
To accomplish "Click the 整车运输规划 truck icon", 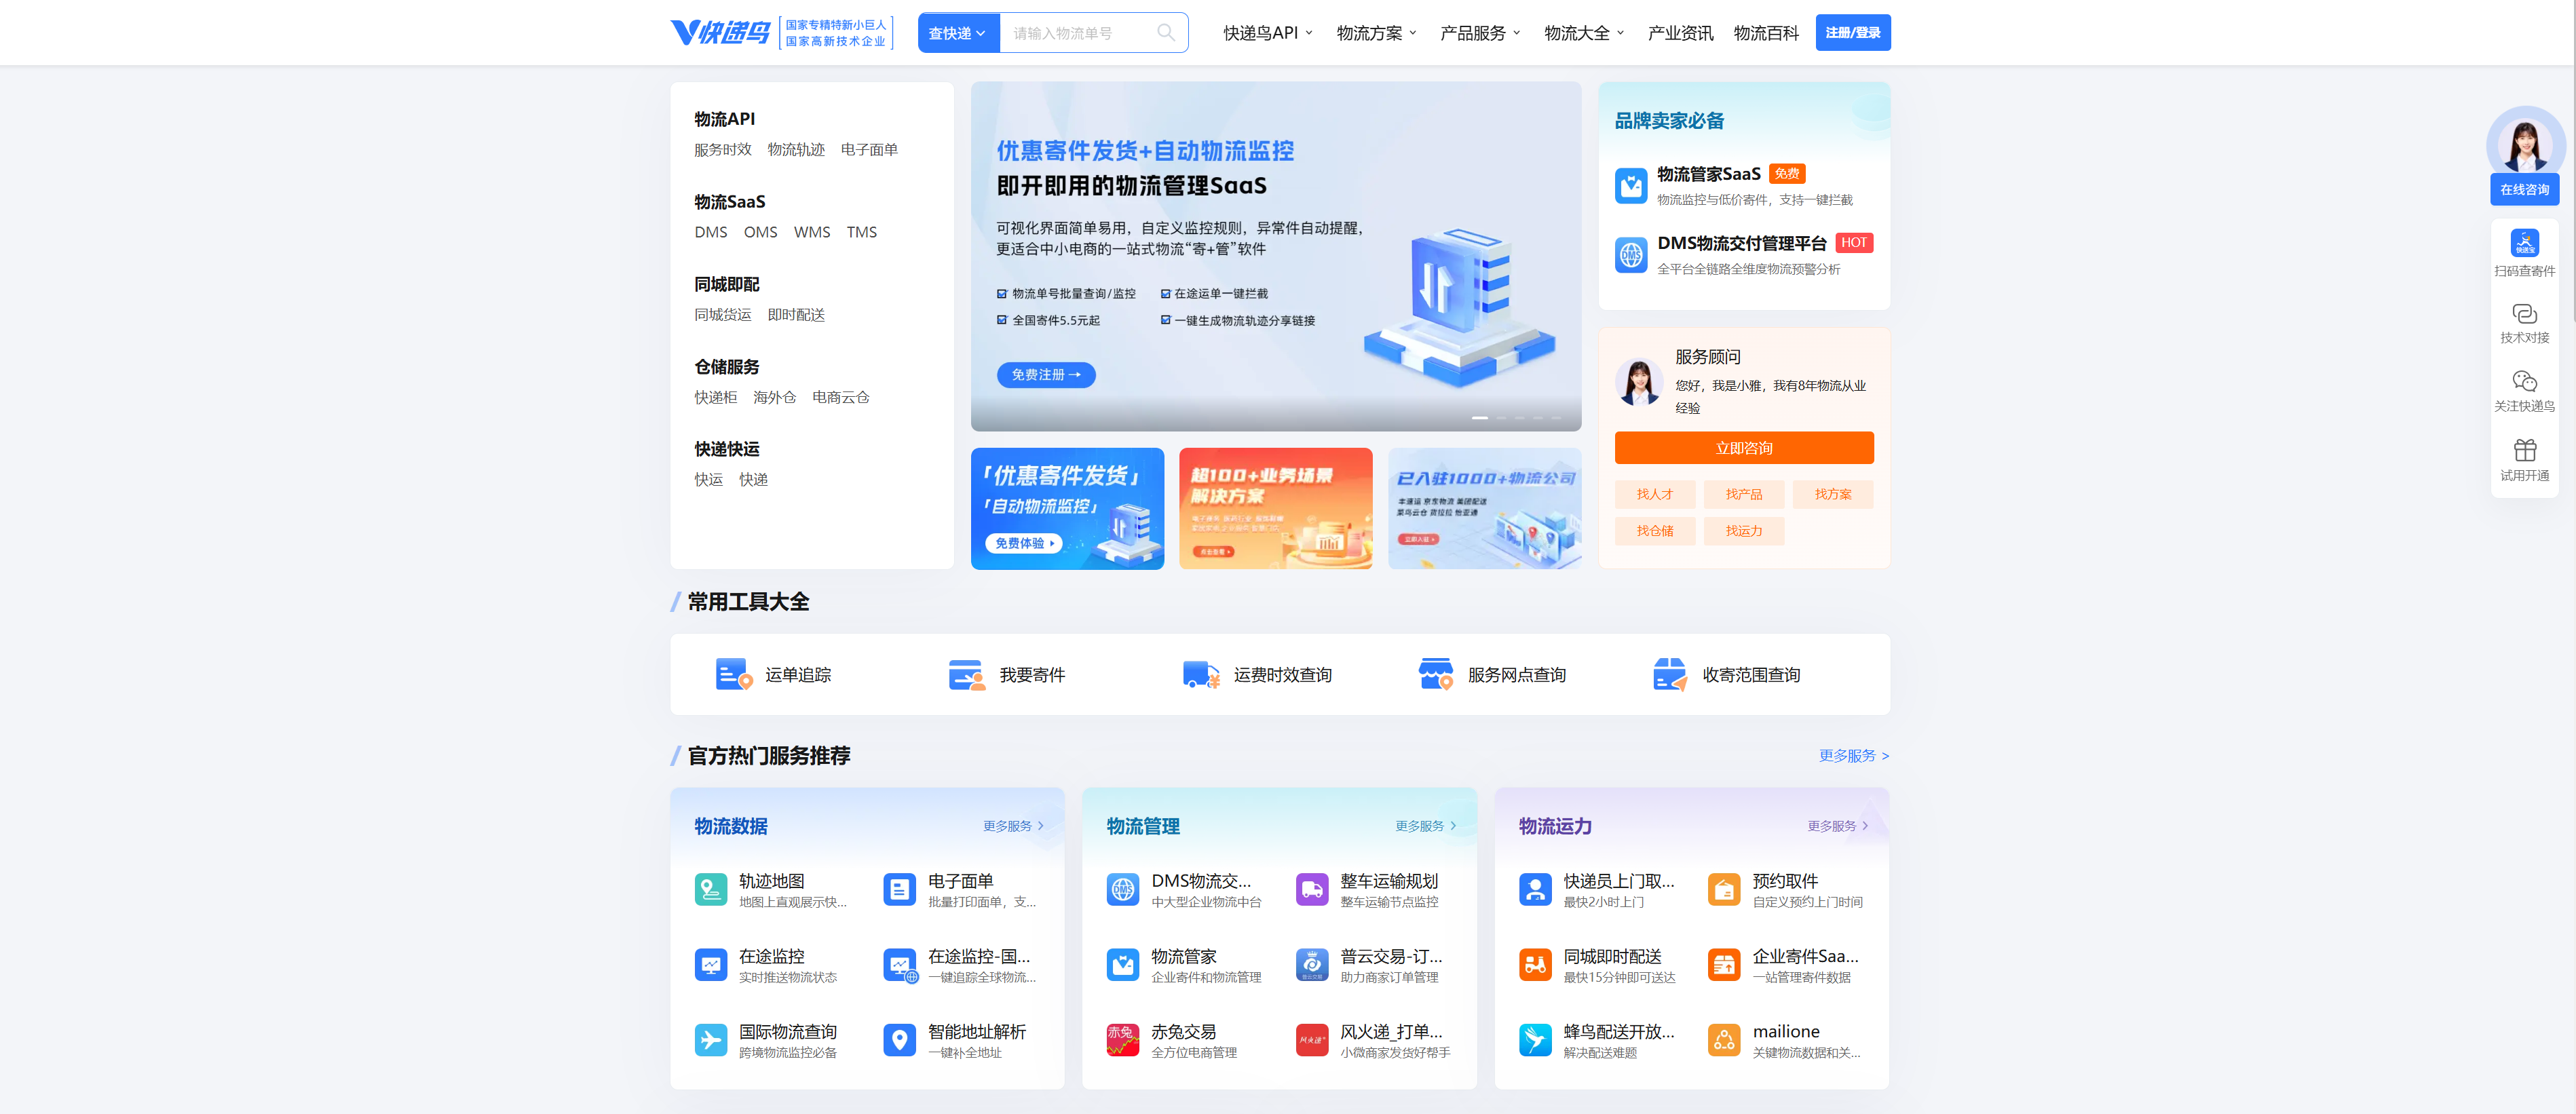I will point(1312,889).
